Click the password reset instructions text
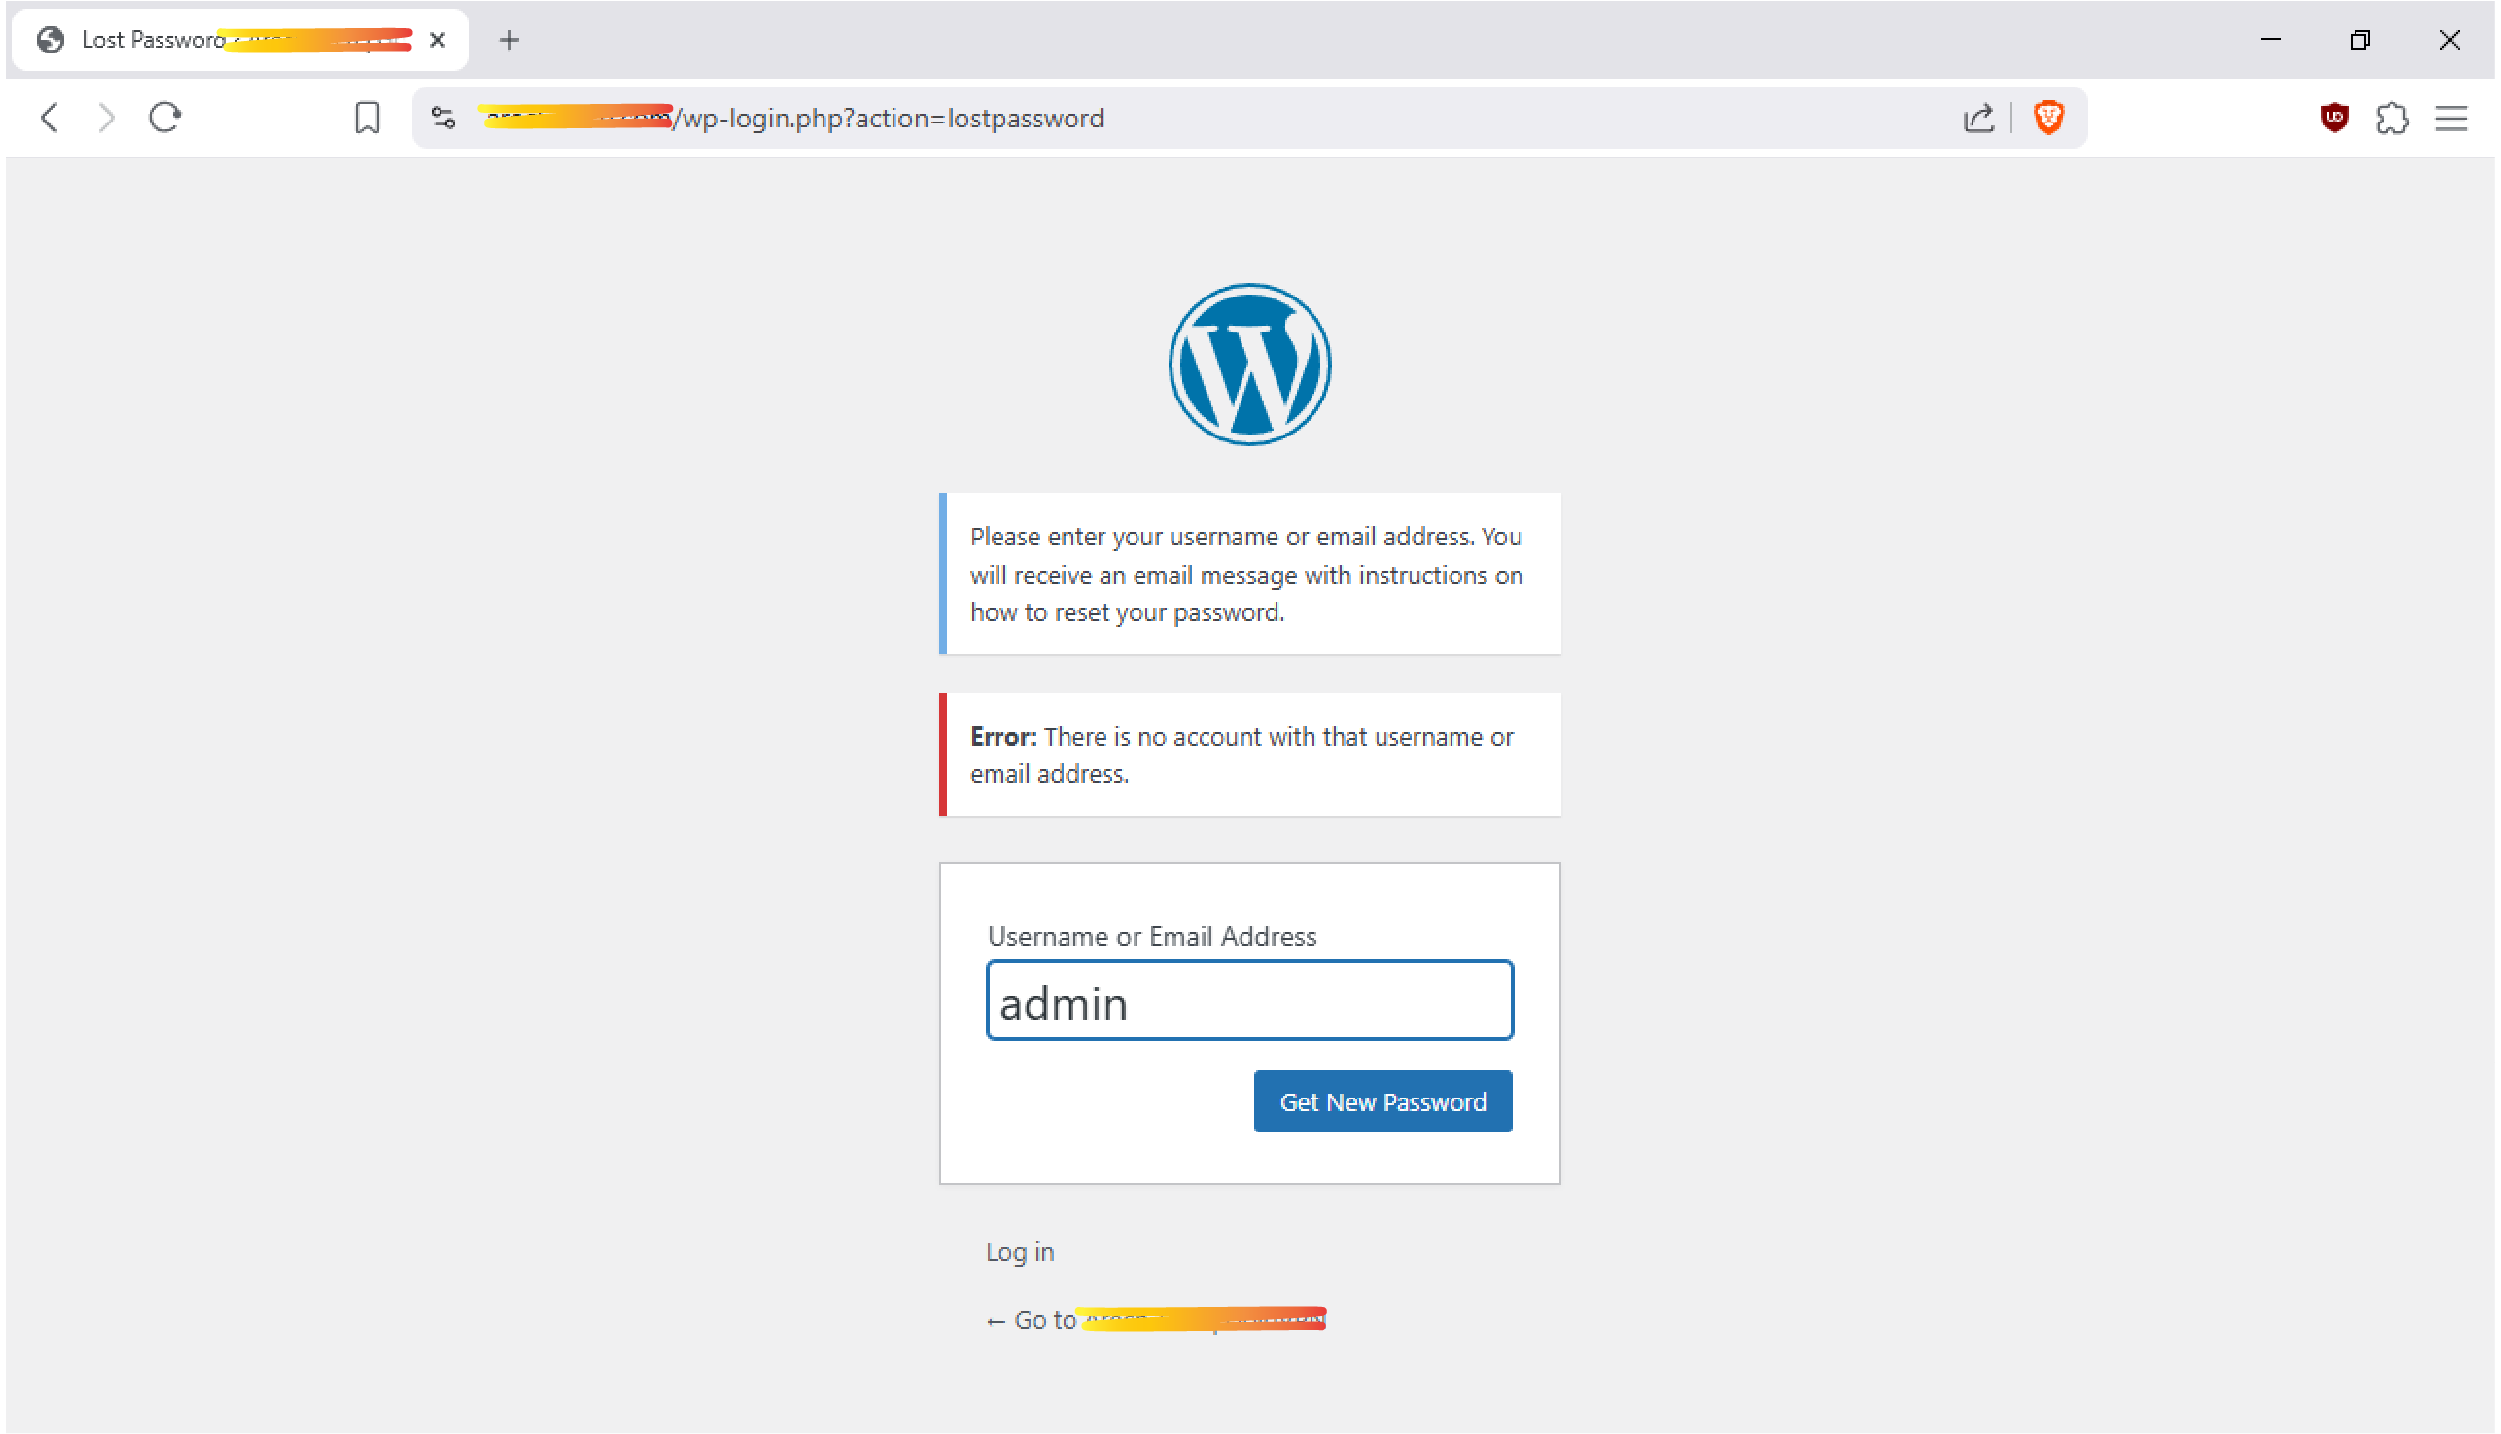Viewport: 2501px width, 1434px height. (x=1247, y=574)
